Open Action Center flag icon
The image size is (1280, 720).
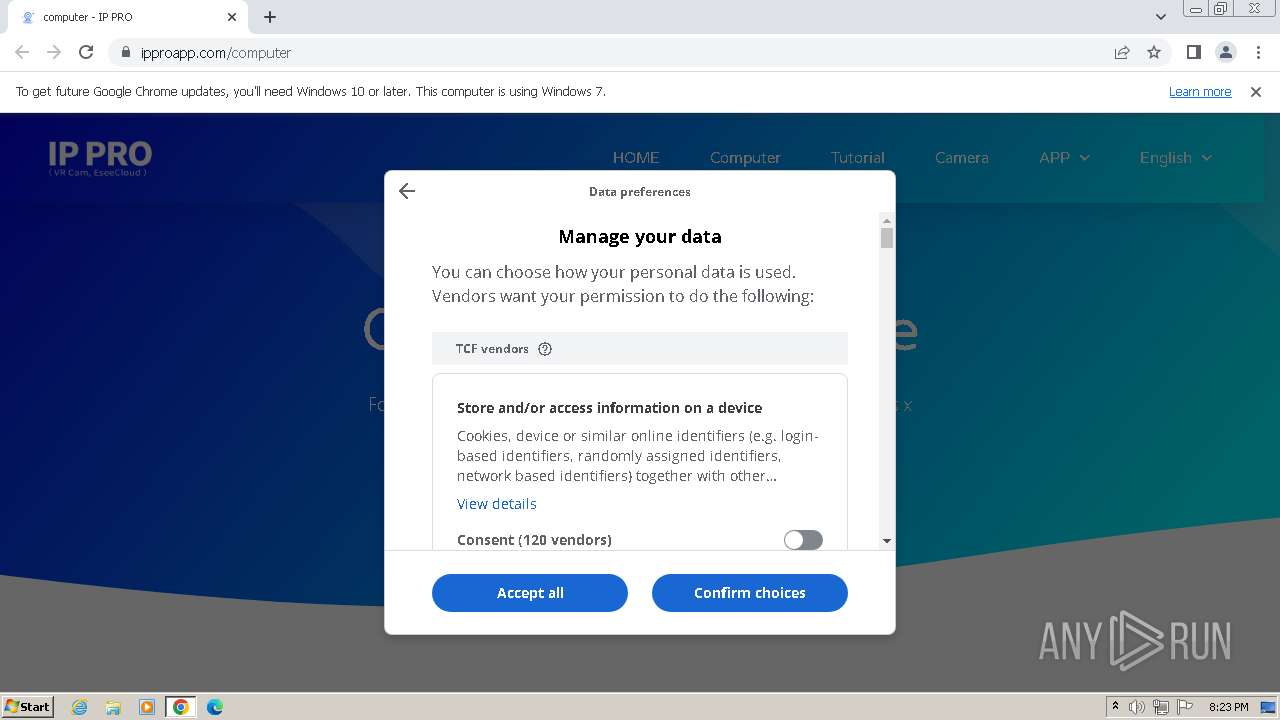coord(1184,707)
